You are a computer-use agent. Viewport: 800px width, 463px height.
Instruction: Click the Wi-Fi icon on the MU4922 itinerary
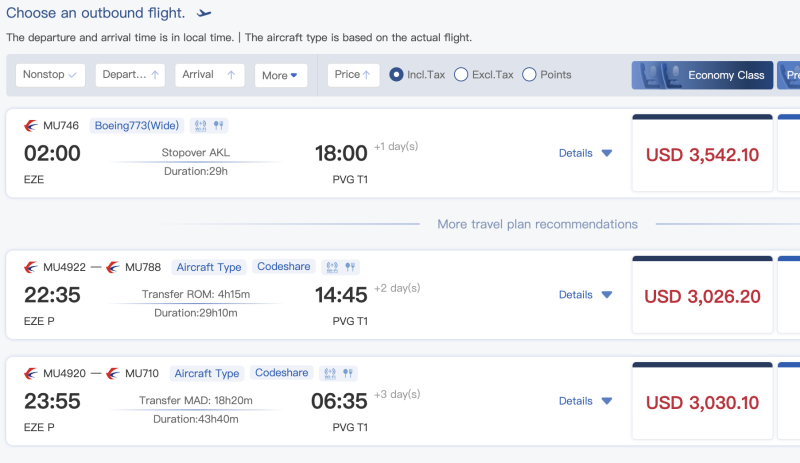(x=332, y=267)
